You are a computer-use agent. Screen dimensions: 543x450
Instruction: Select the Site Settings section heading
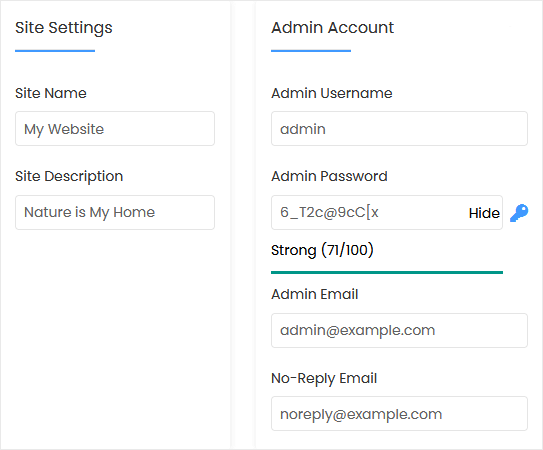(x=64, y=28)
